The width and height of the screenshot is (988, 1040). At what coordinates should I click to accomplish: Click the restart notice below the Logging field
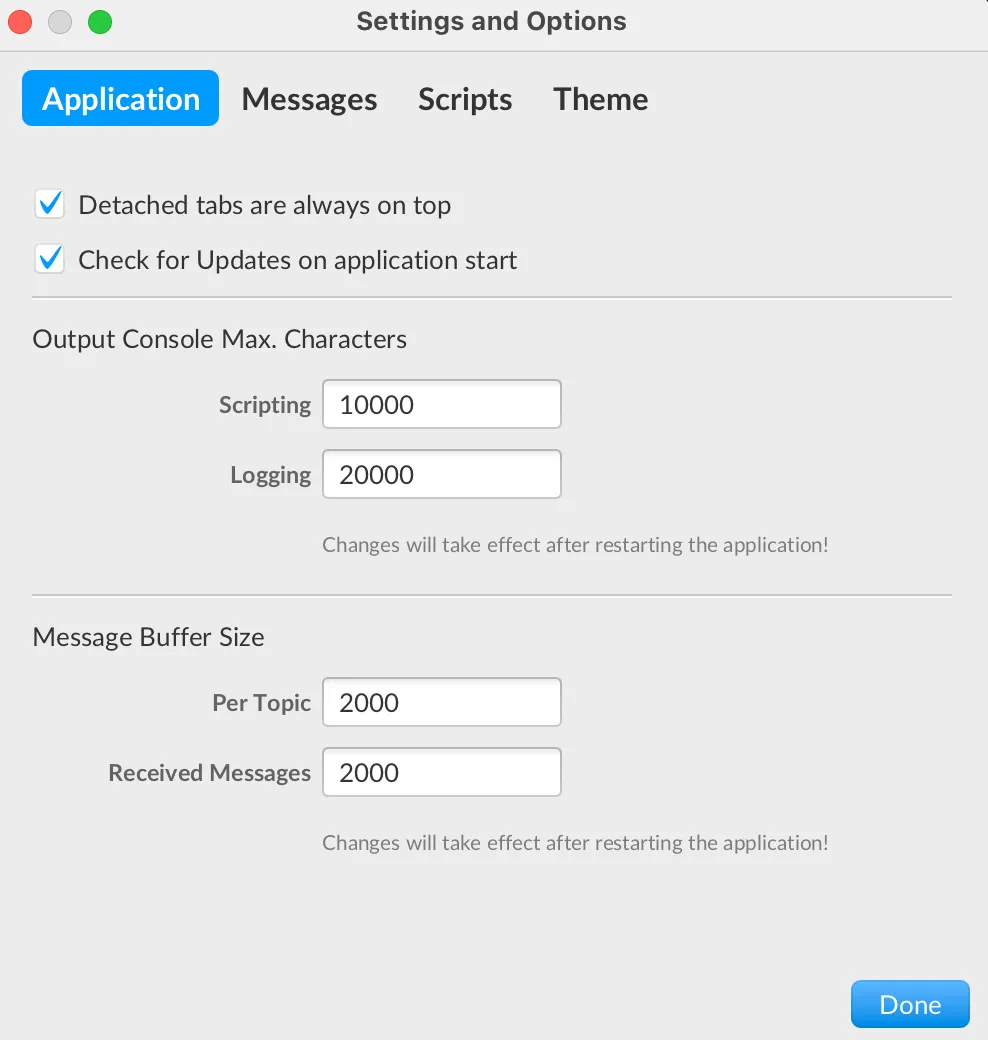pos(575,545)
